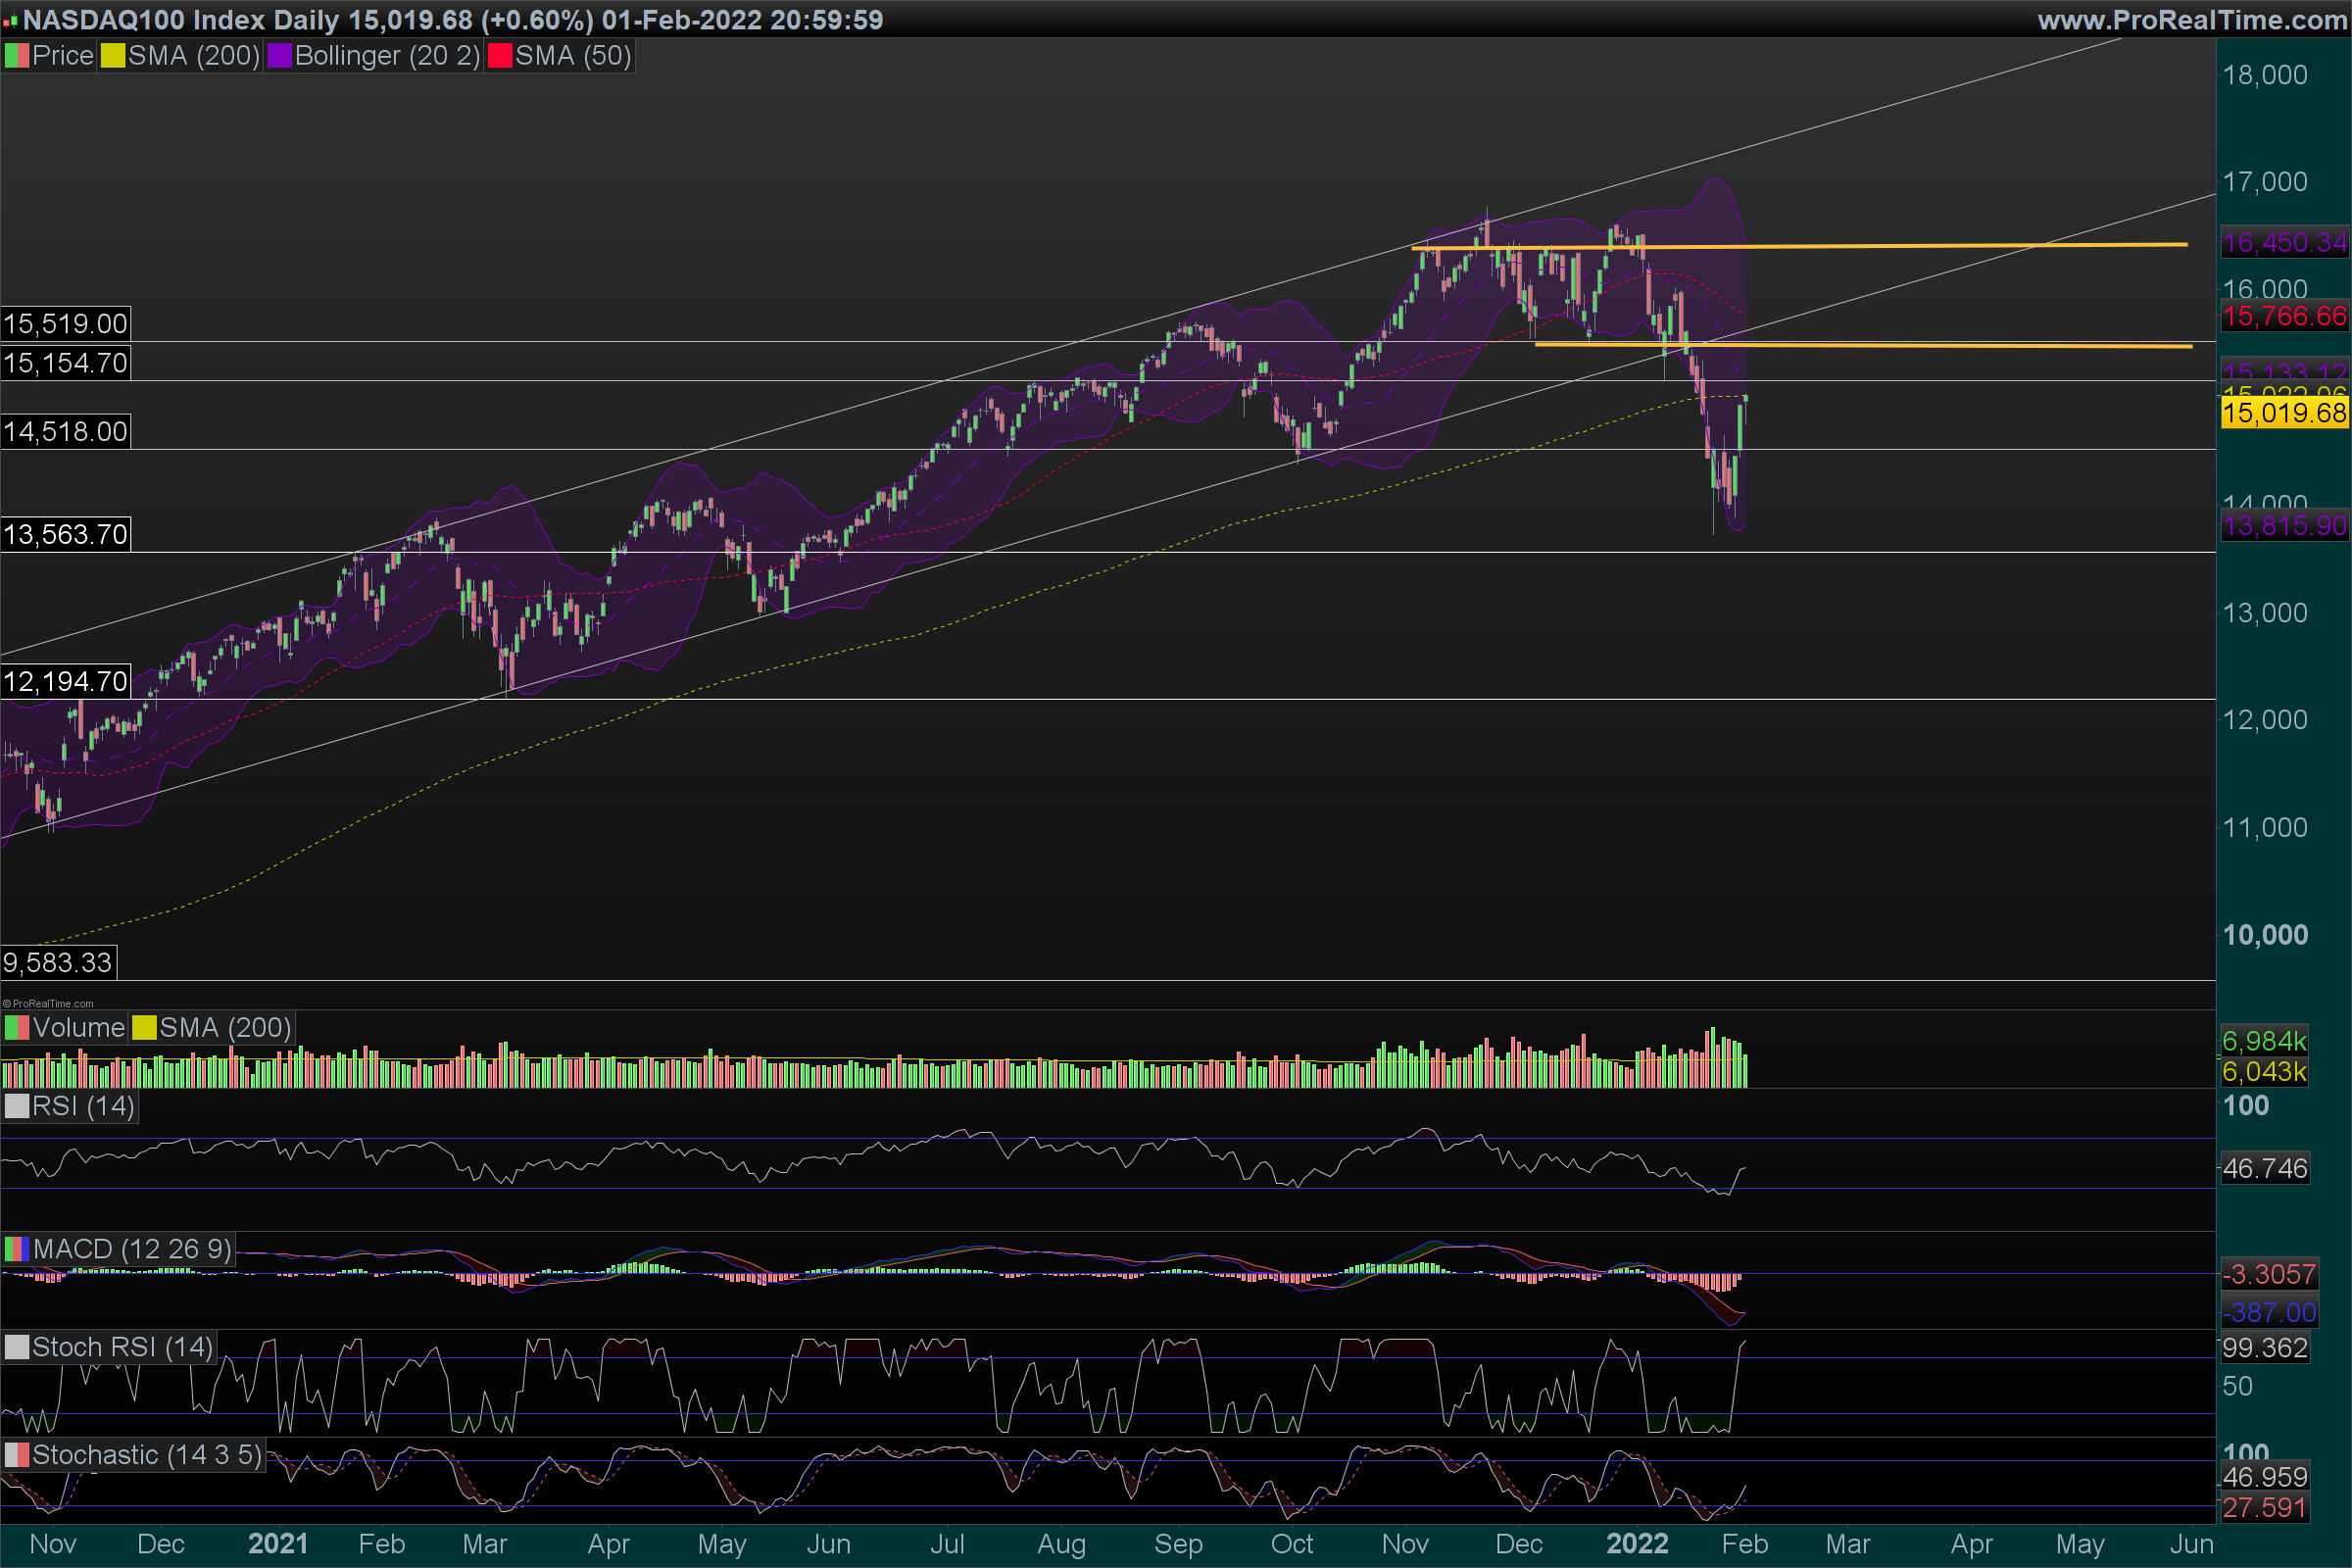Click the purple Bollinger (20 2) swatch
Image resolution: width=2352 pixels, height=1568 pixels.
pos(279,56)
